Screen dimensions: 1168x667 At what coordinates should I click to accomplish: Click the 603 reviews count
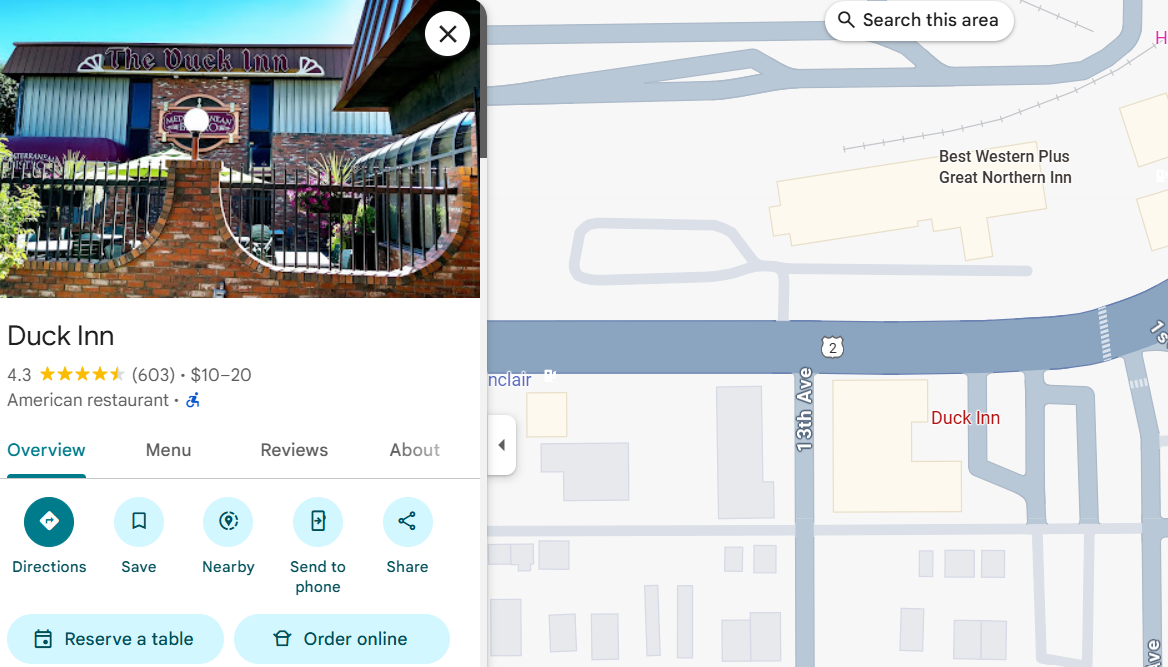(153, 375)
